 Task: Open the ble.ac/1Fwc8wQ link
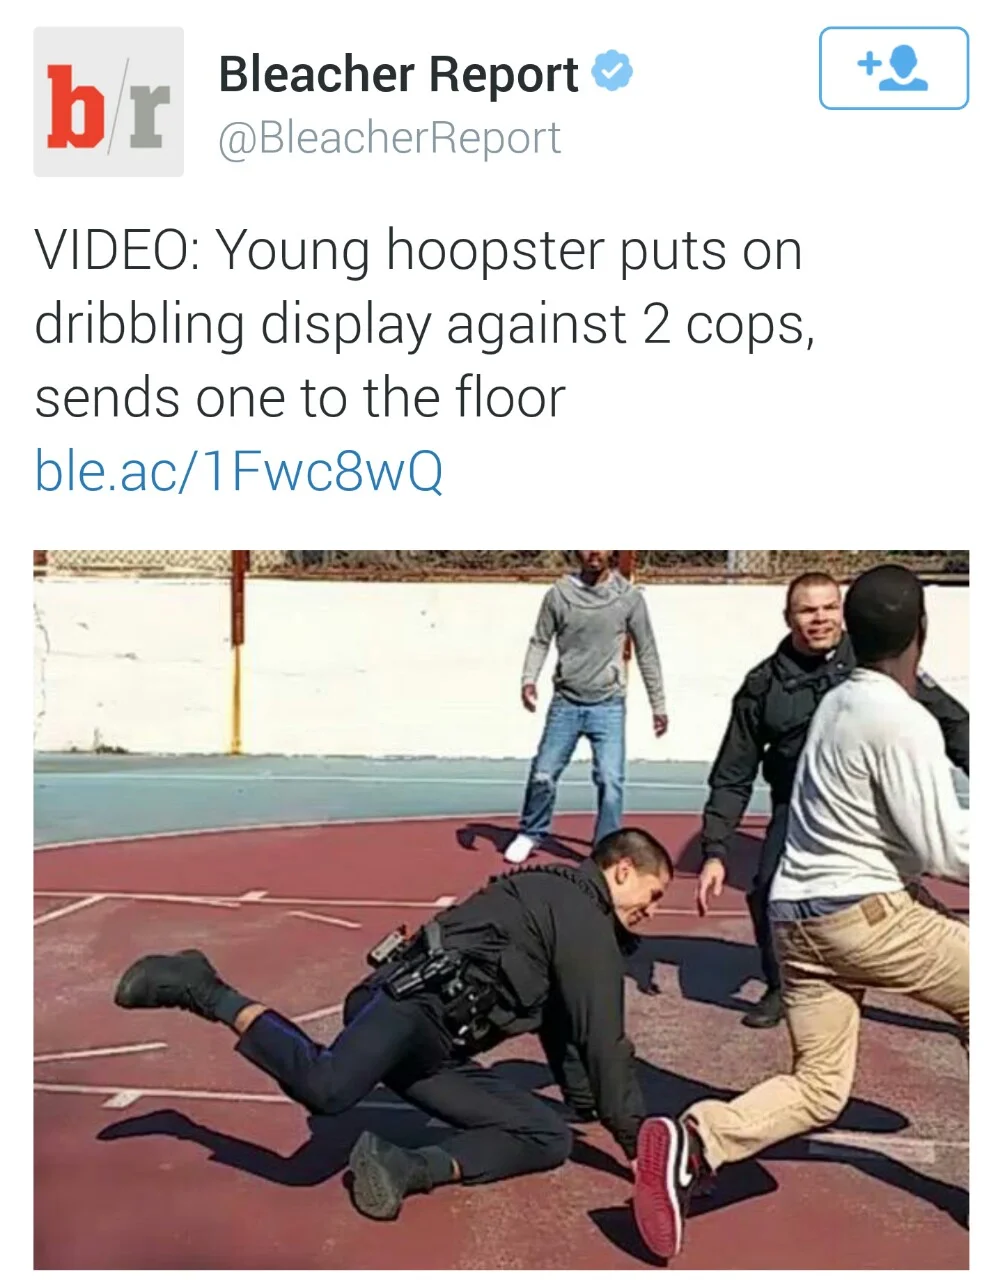(x=239, y=470)
